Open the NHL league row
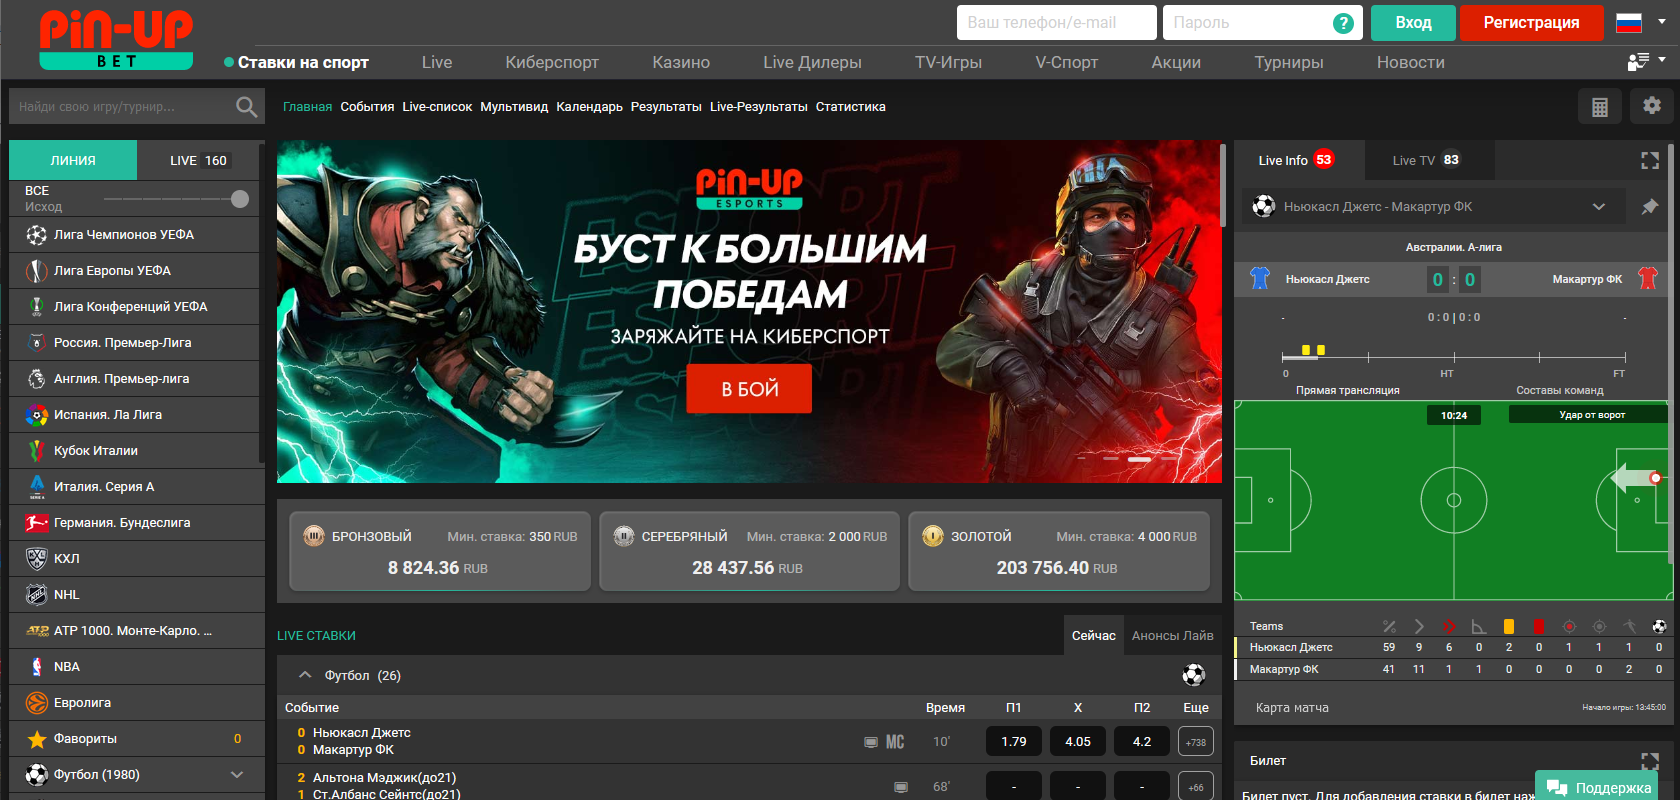Image resolution: width=1680 pixels, height=800 pixels. pos(137,595)
